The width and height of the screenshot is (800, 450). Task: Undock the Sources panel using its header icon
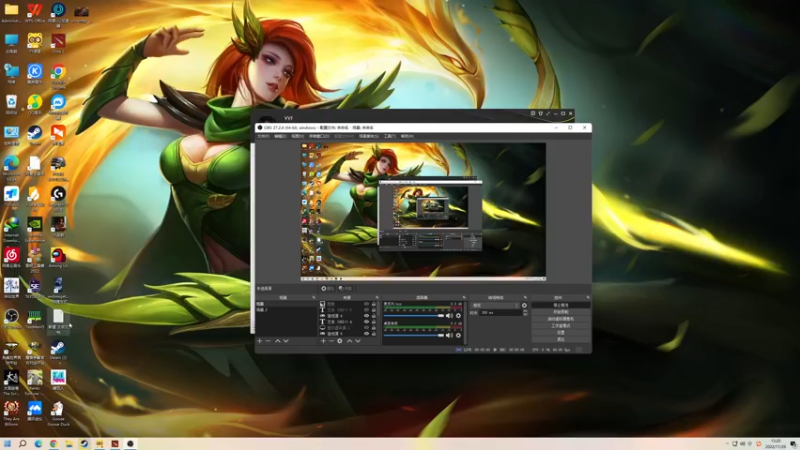377,297
